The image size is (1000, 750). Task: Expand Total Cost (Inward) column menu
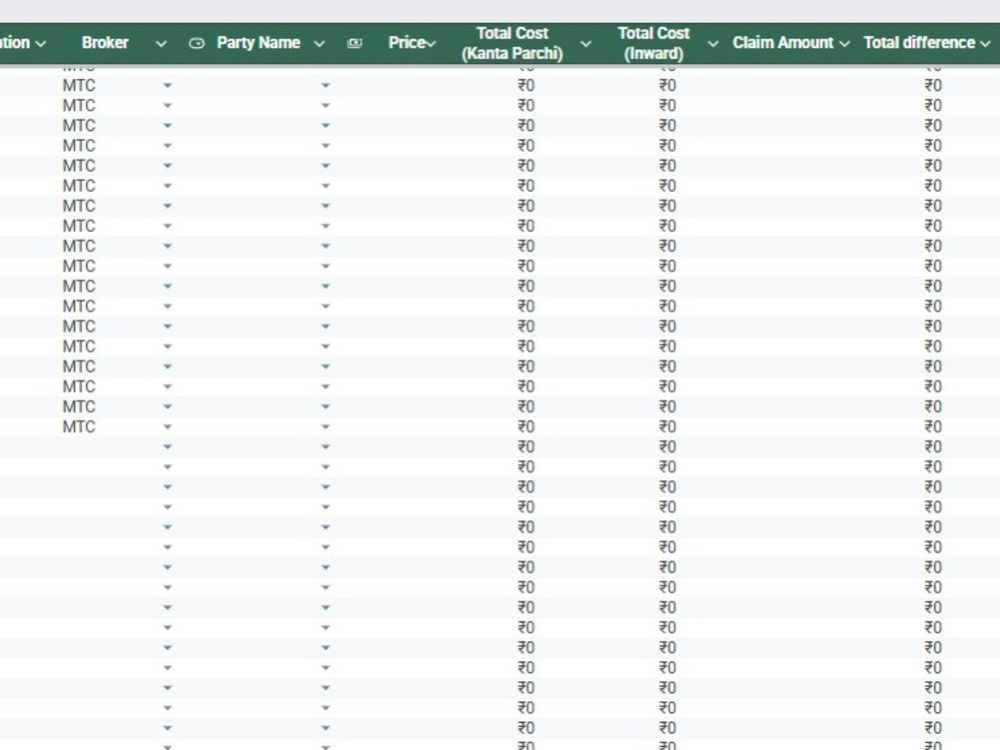[713, 44]
